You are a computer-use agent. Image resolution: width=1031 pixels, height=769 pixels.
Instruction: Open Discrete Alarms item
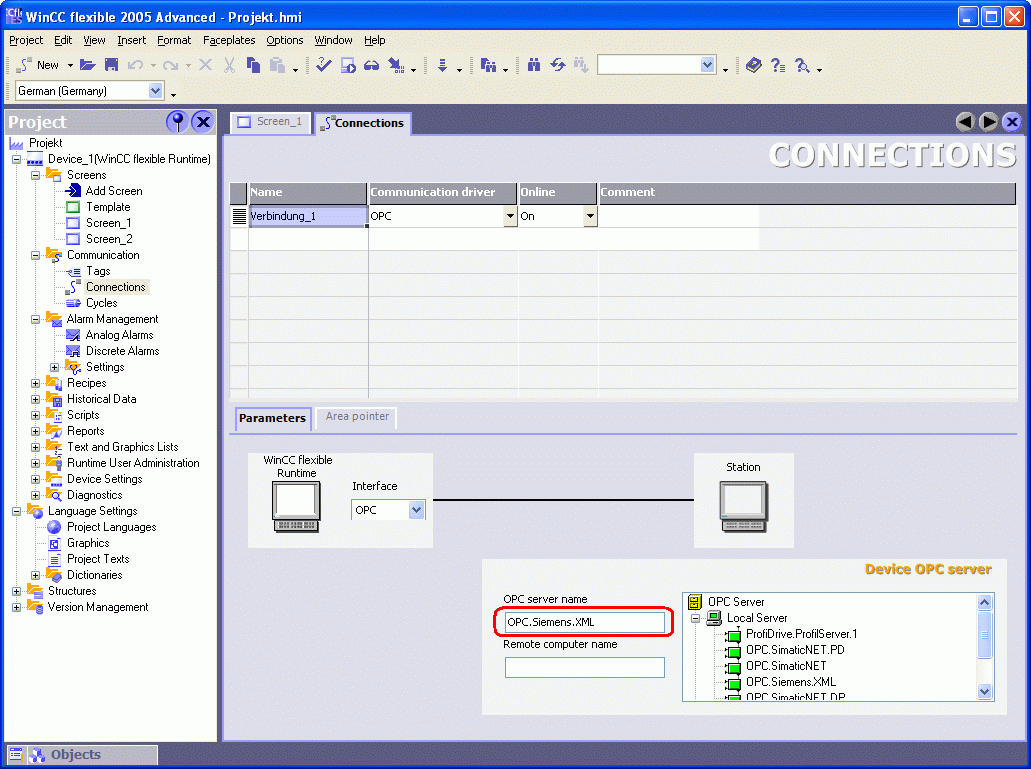[122, 351]
